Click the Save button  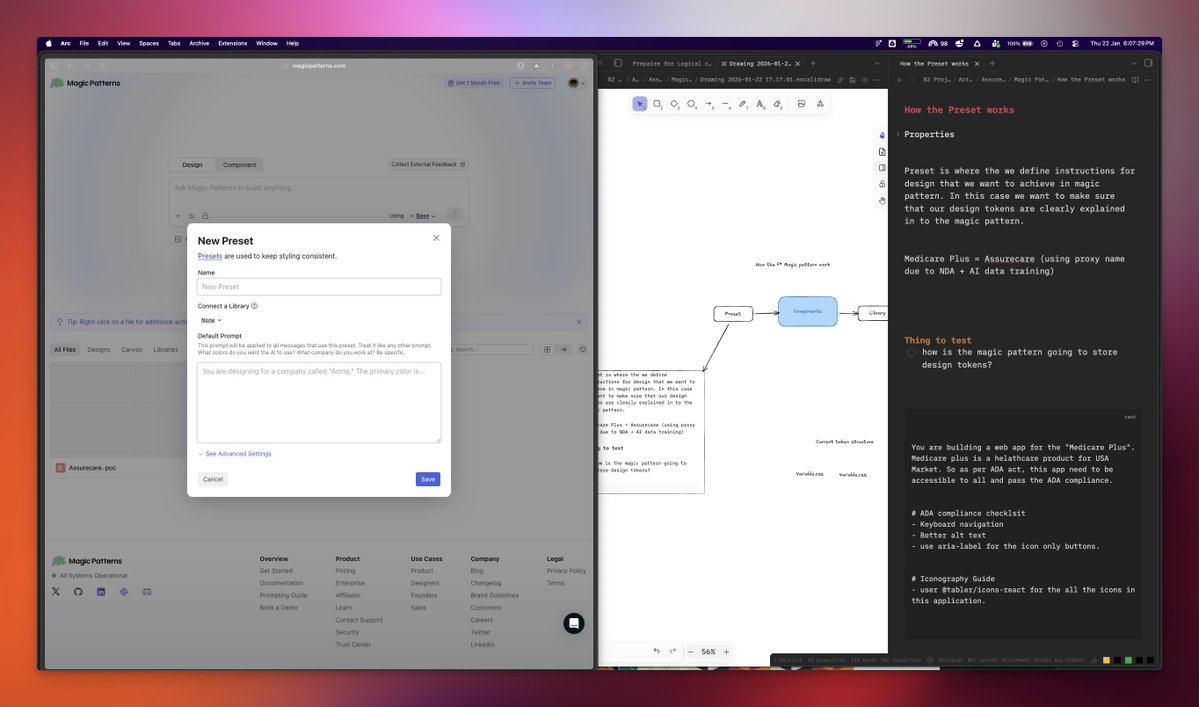click(427, 479)
